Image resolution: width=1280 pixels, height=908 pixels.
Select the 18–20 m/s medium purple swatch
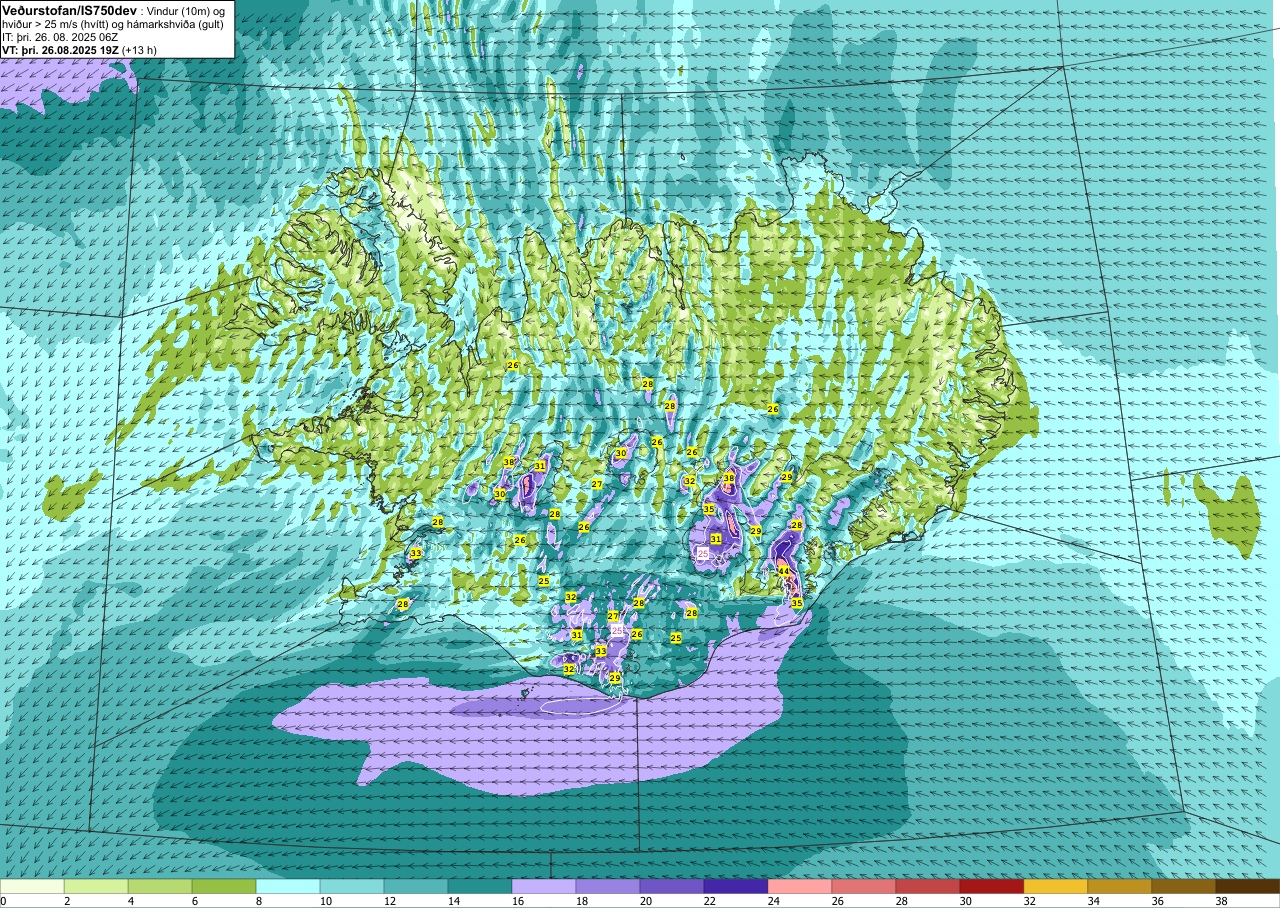tap(608, 886)
